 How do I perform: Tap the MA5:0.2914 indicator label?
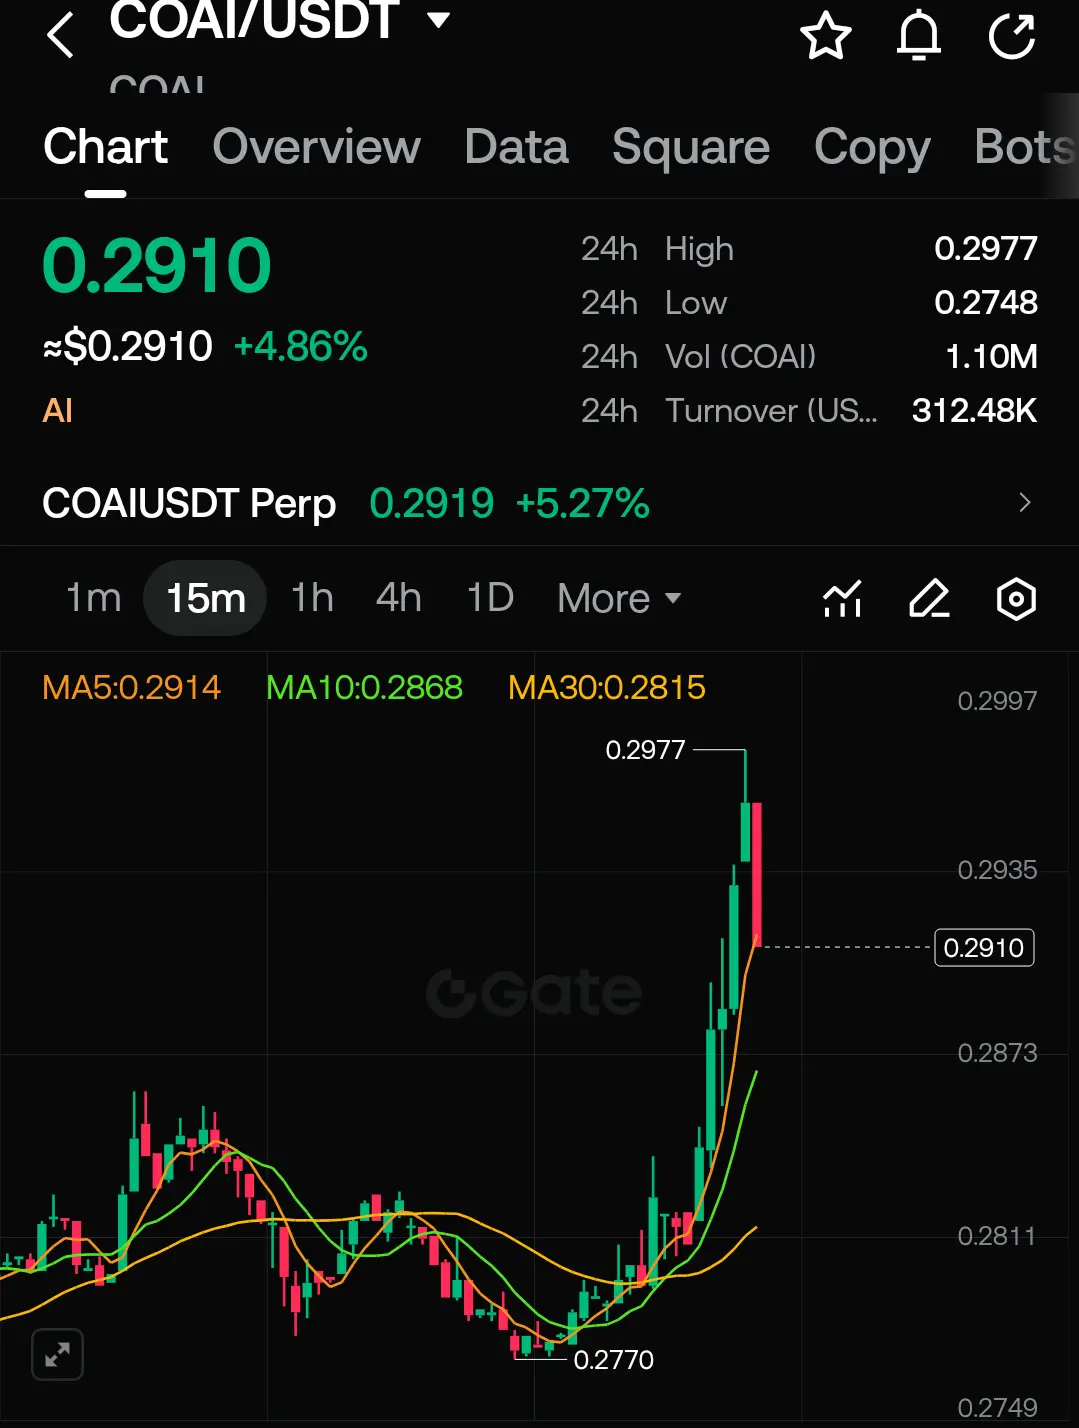[131, 687]
